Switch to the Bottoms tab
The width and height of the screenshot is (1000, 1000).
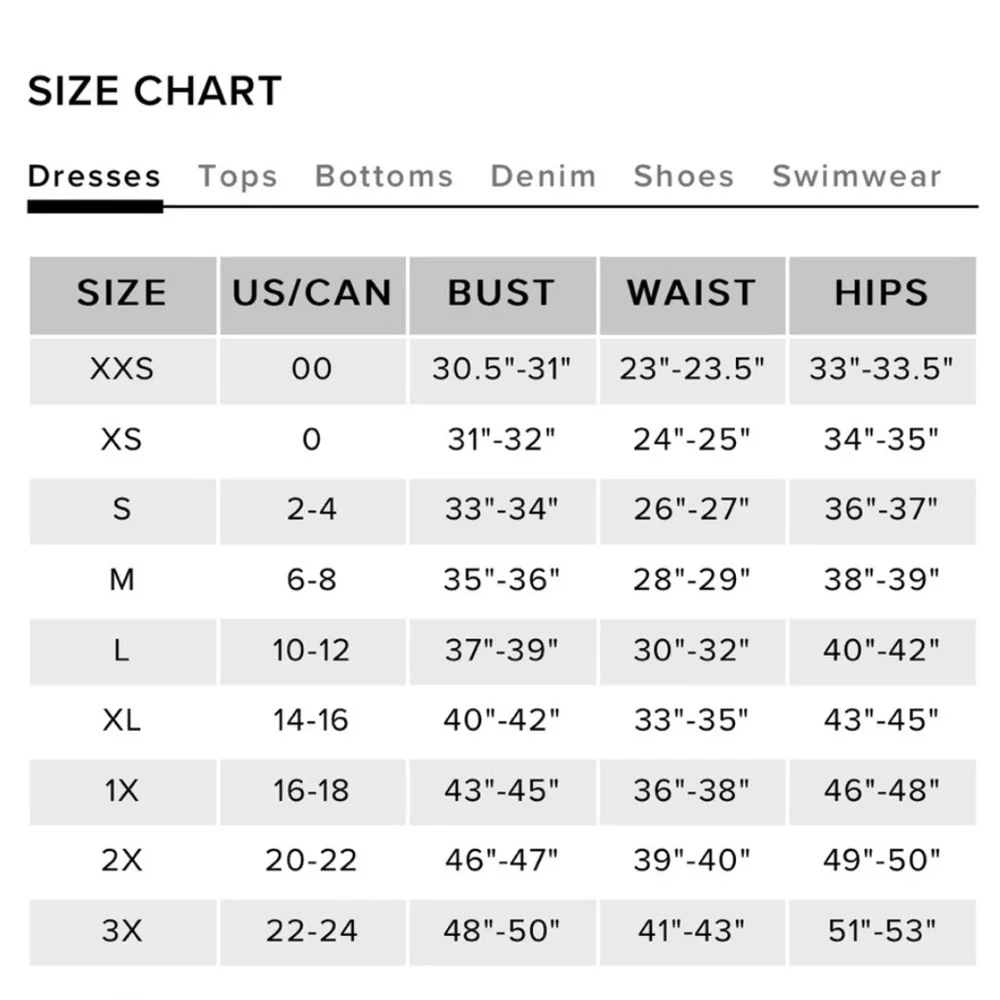[384, 176]
